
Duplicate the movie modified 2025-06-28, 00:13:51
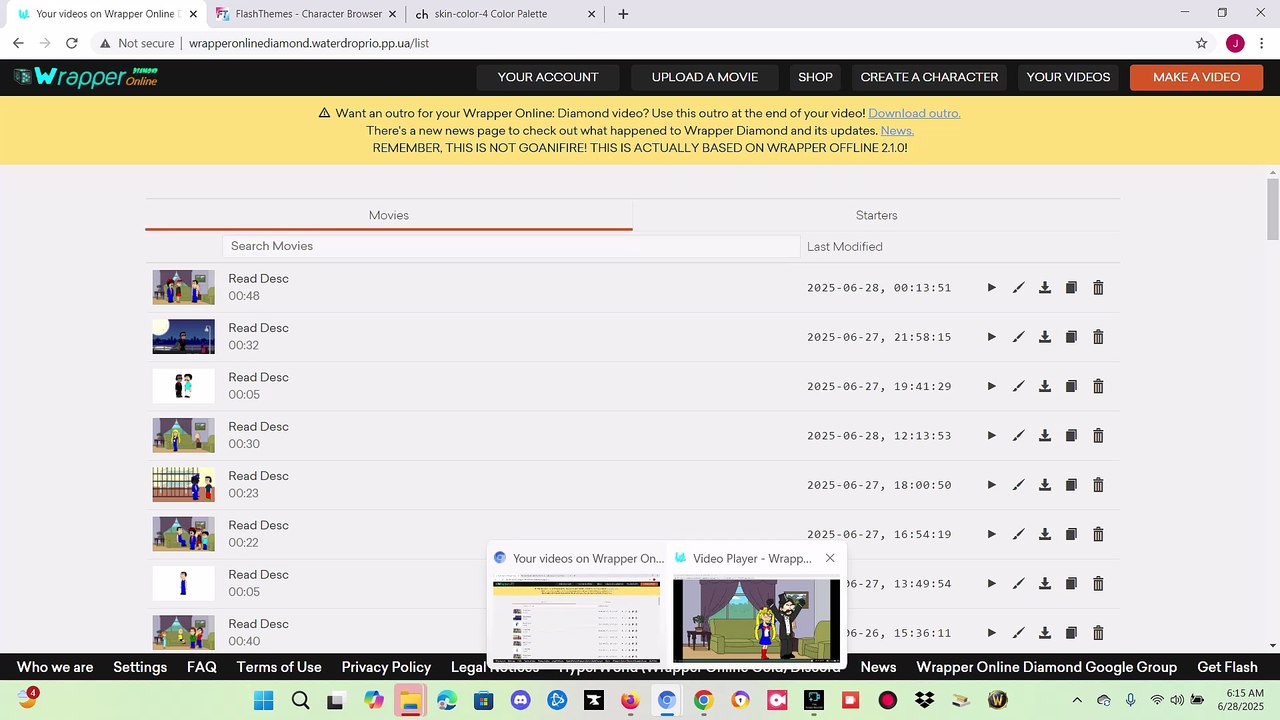(1071, 288)
